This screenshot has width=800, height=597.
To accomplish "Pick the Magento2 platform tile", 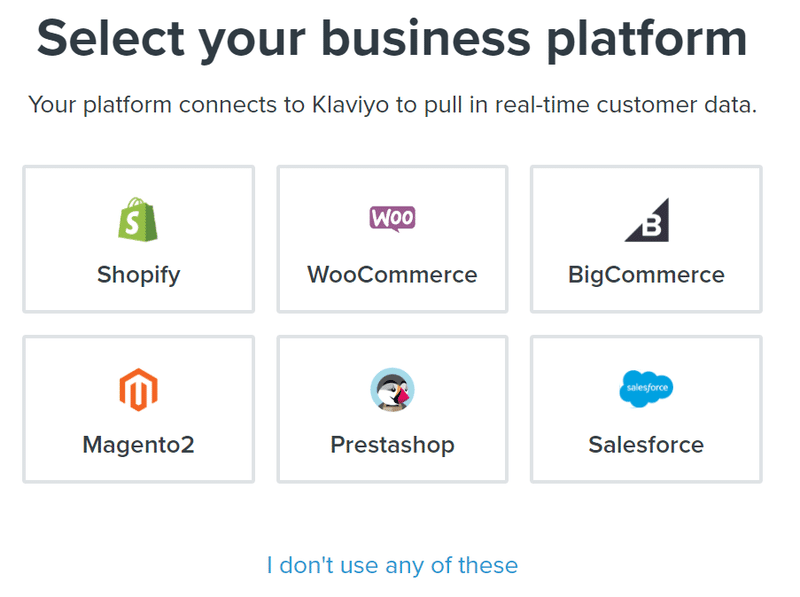I will [x=138, y=409].
